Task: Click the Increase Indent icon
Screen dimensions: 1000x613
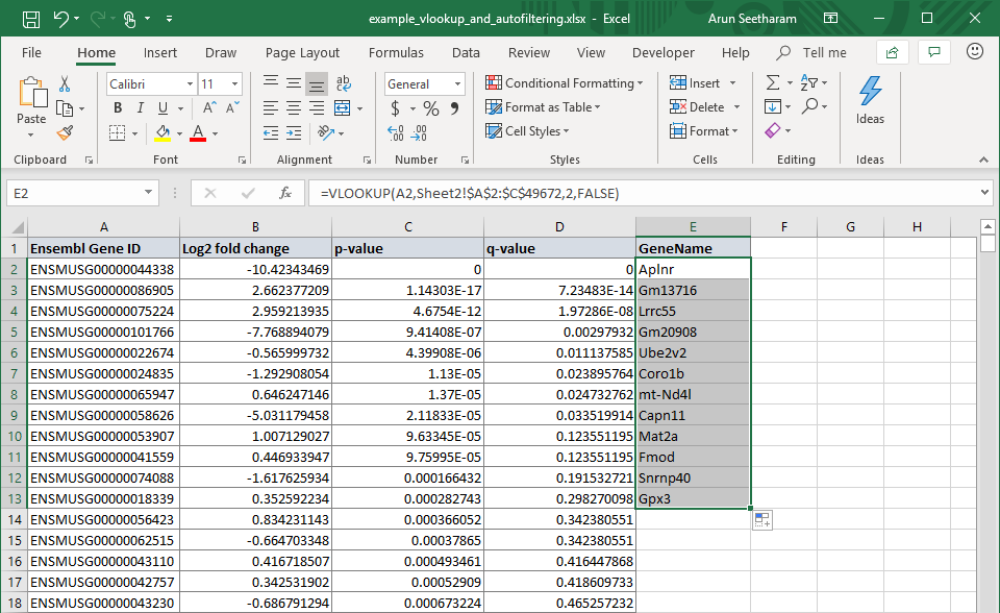Action: [x=293, y=133]
